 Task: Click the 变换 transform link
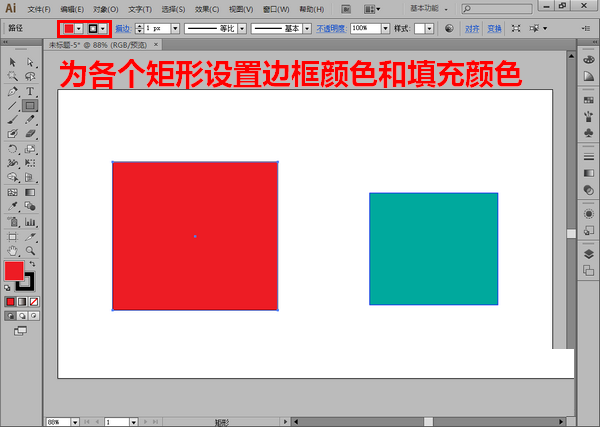(x=494, y=29)
